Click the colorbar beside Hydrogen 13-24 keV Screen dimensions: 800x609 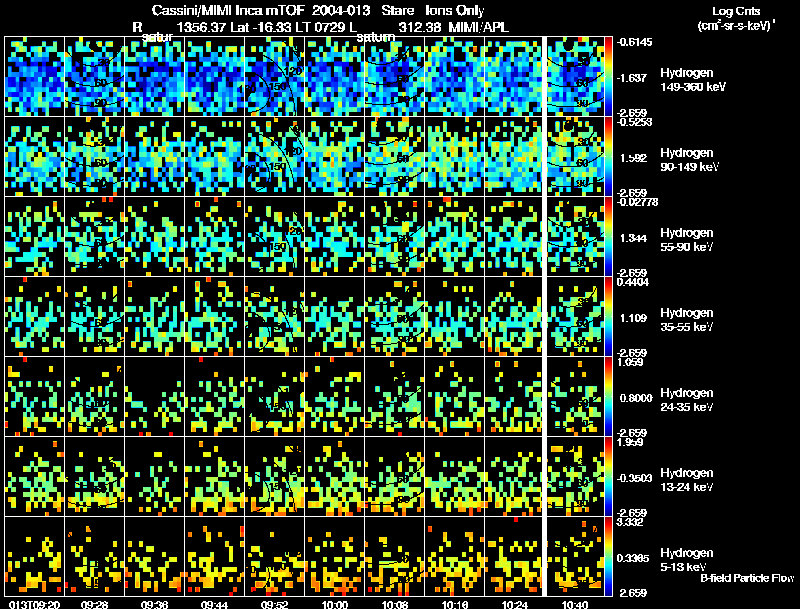click(x=608, y=476)
